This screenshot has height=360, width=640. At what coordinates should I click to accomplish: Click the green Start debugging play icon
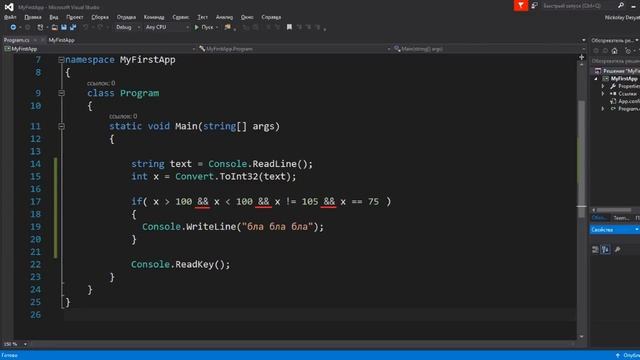coord(196,27)
